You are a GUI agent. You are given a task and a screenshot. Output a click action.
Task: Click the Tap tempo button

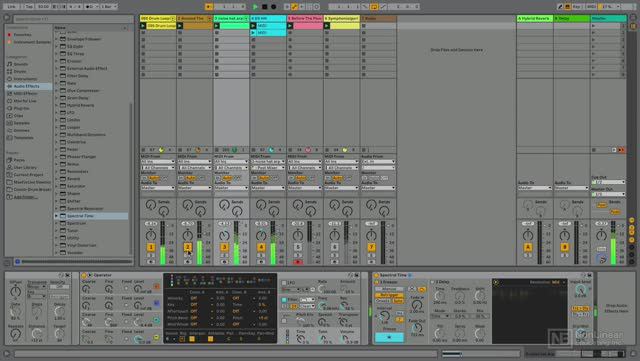29,7
